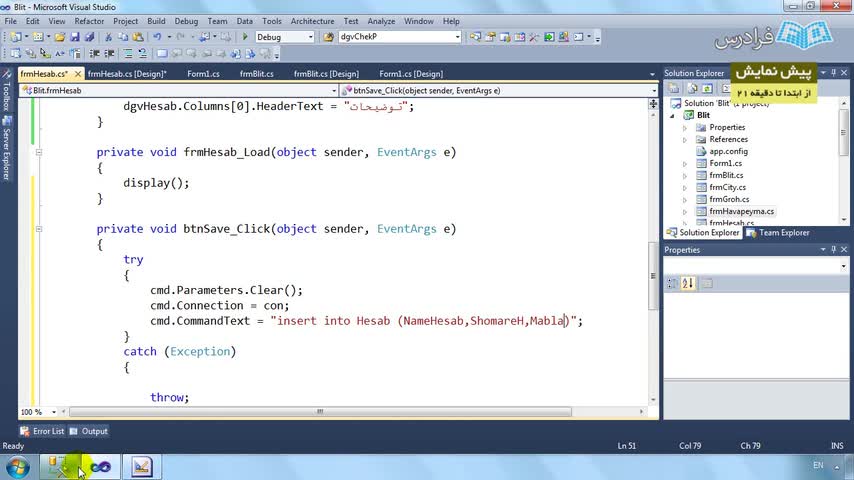The height and width of the screenshot is (480, 854).
Task: Open the Toolbox side tab
Action: (x=7, y=90)
